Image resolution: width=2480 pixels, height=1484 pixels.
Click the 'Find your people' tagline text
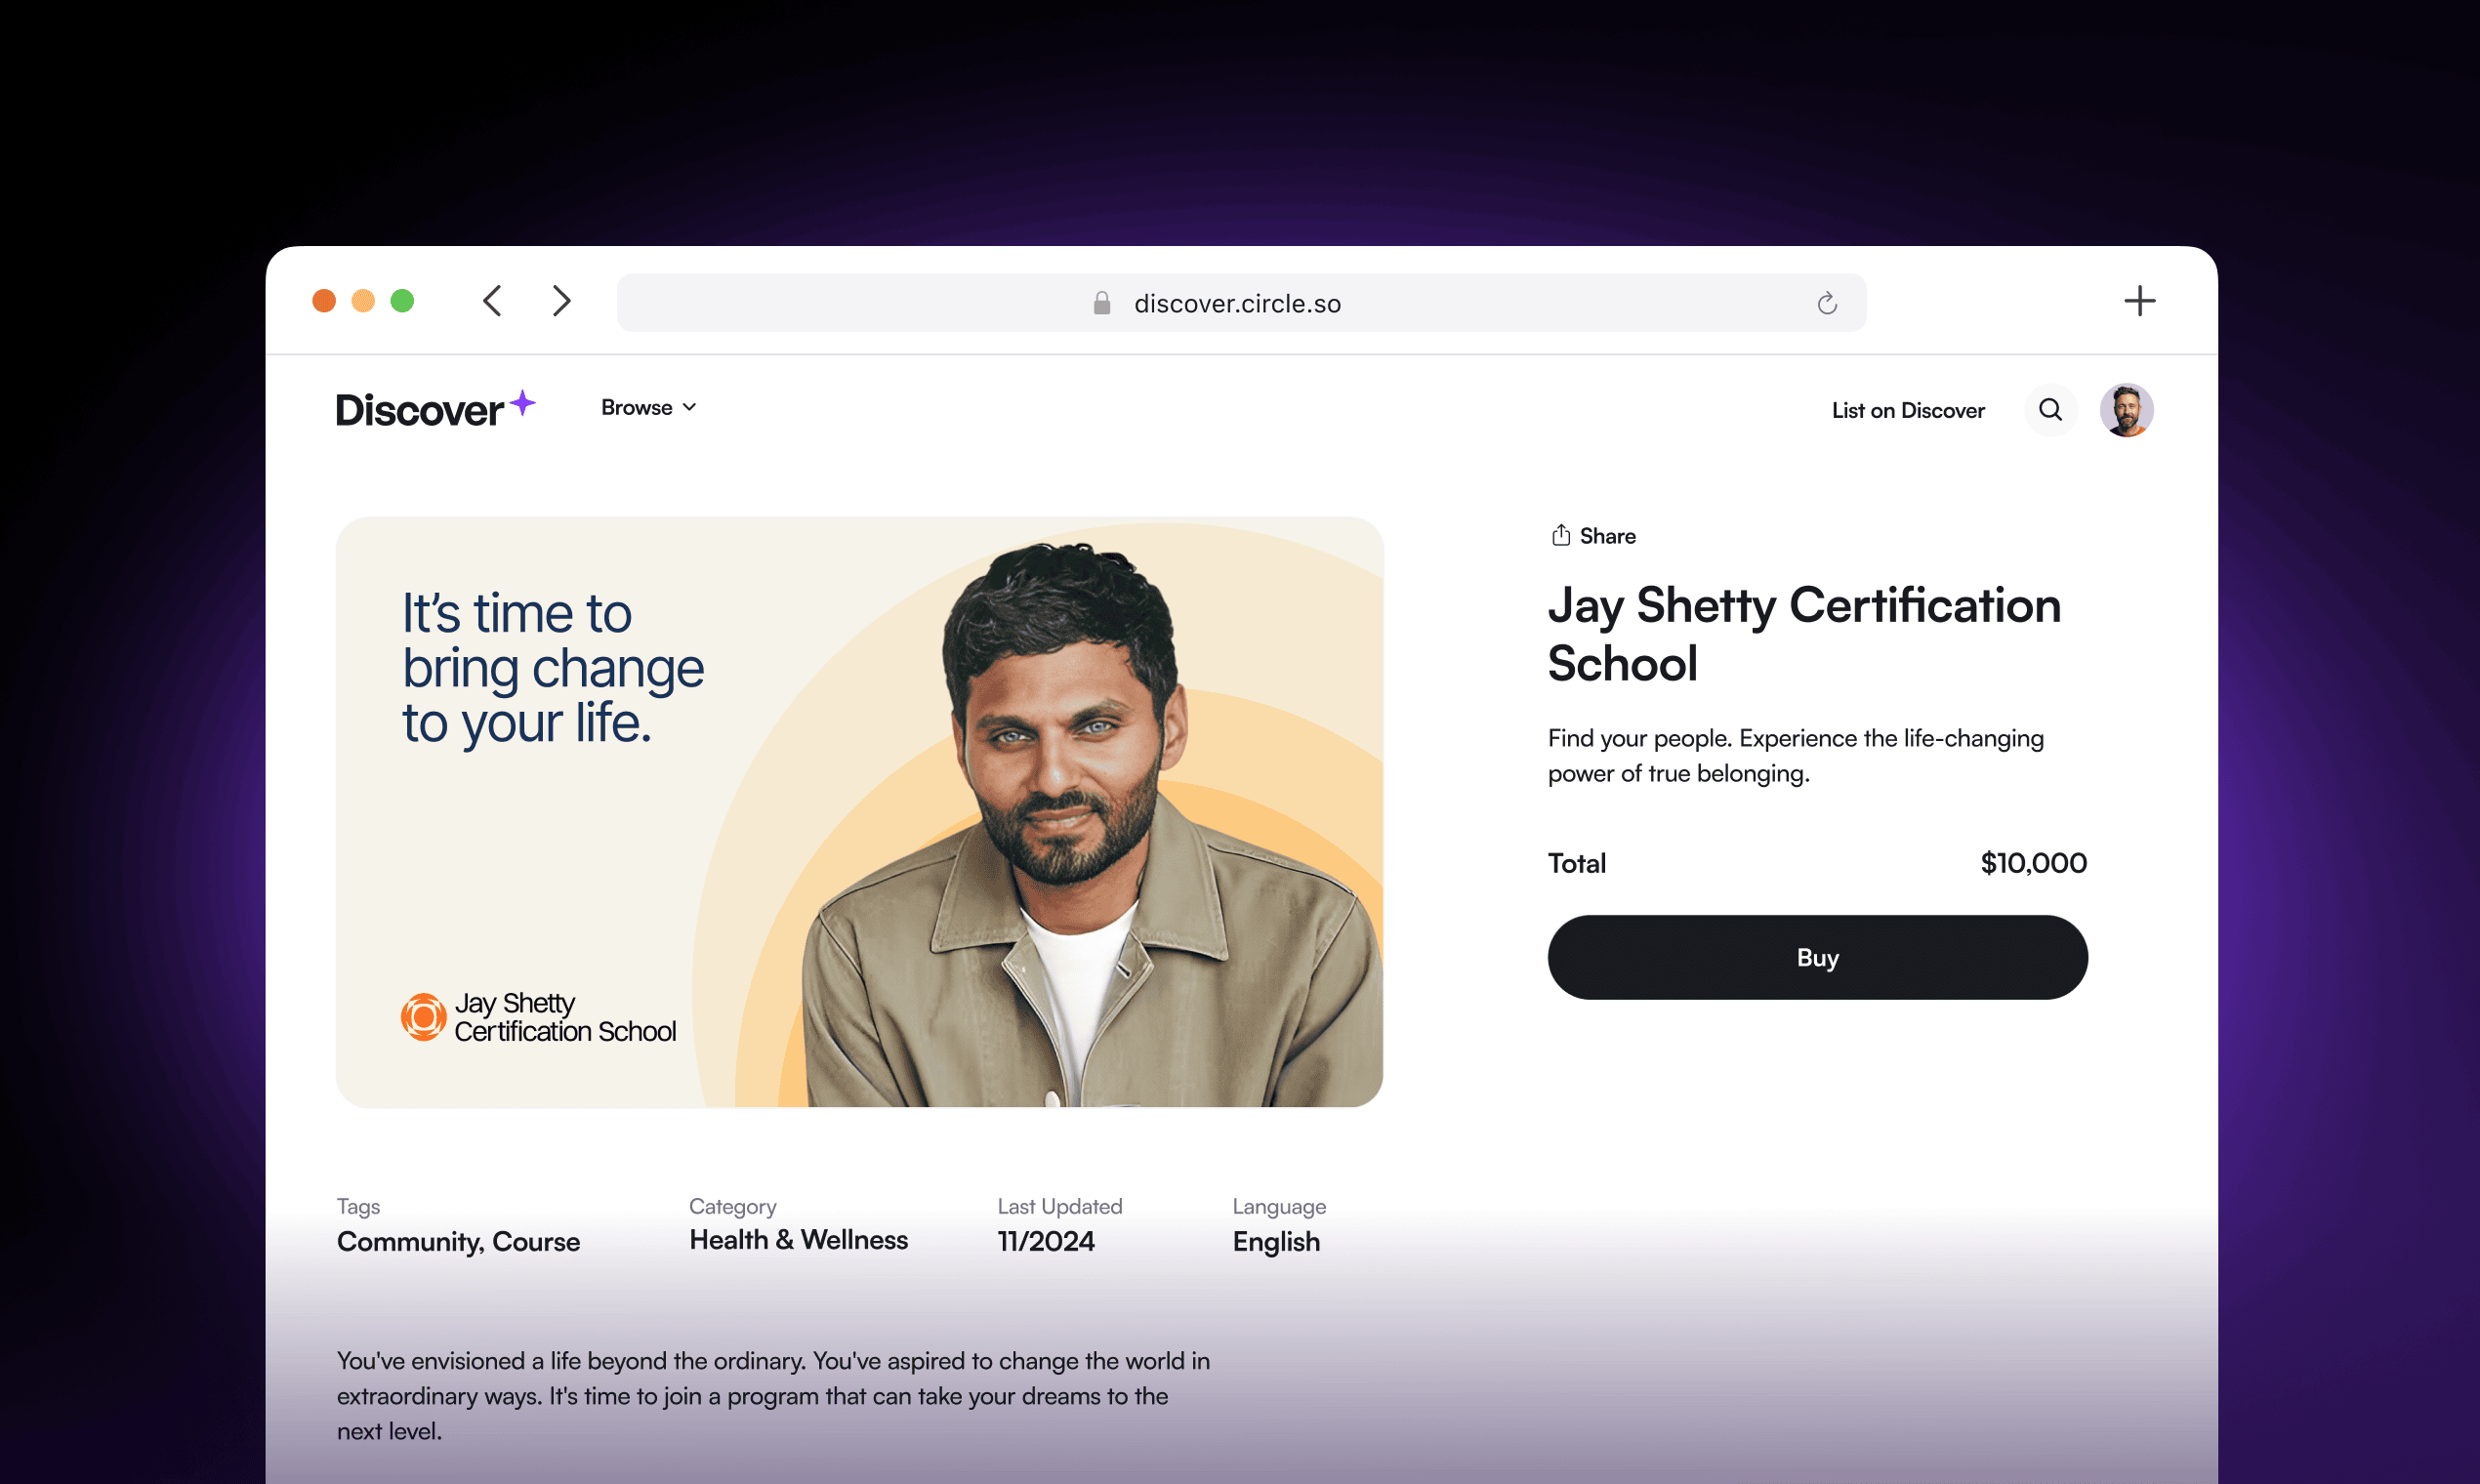pyautogui.click(x=1796, y=756)
